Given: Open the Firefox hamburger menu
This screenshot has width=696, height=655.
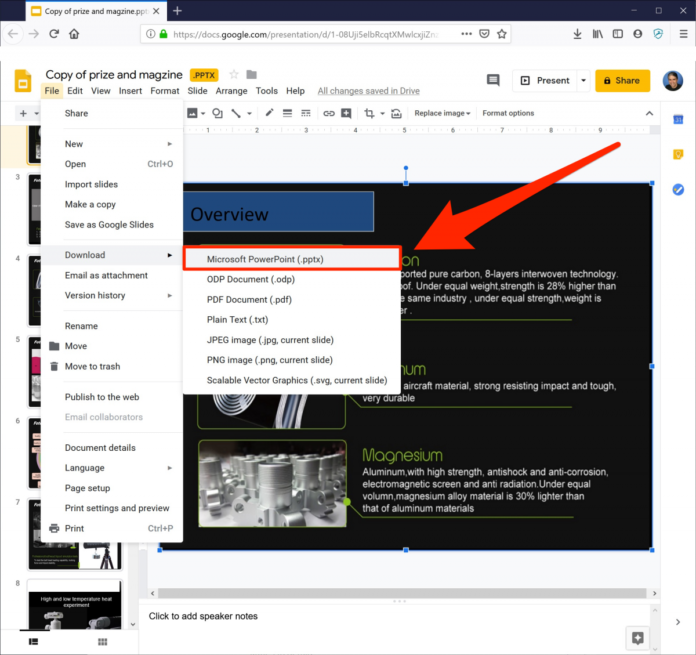Looking at the screenshot, I should (x=684, y=34).
